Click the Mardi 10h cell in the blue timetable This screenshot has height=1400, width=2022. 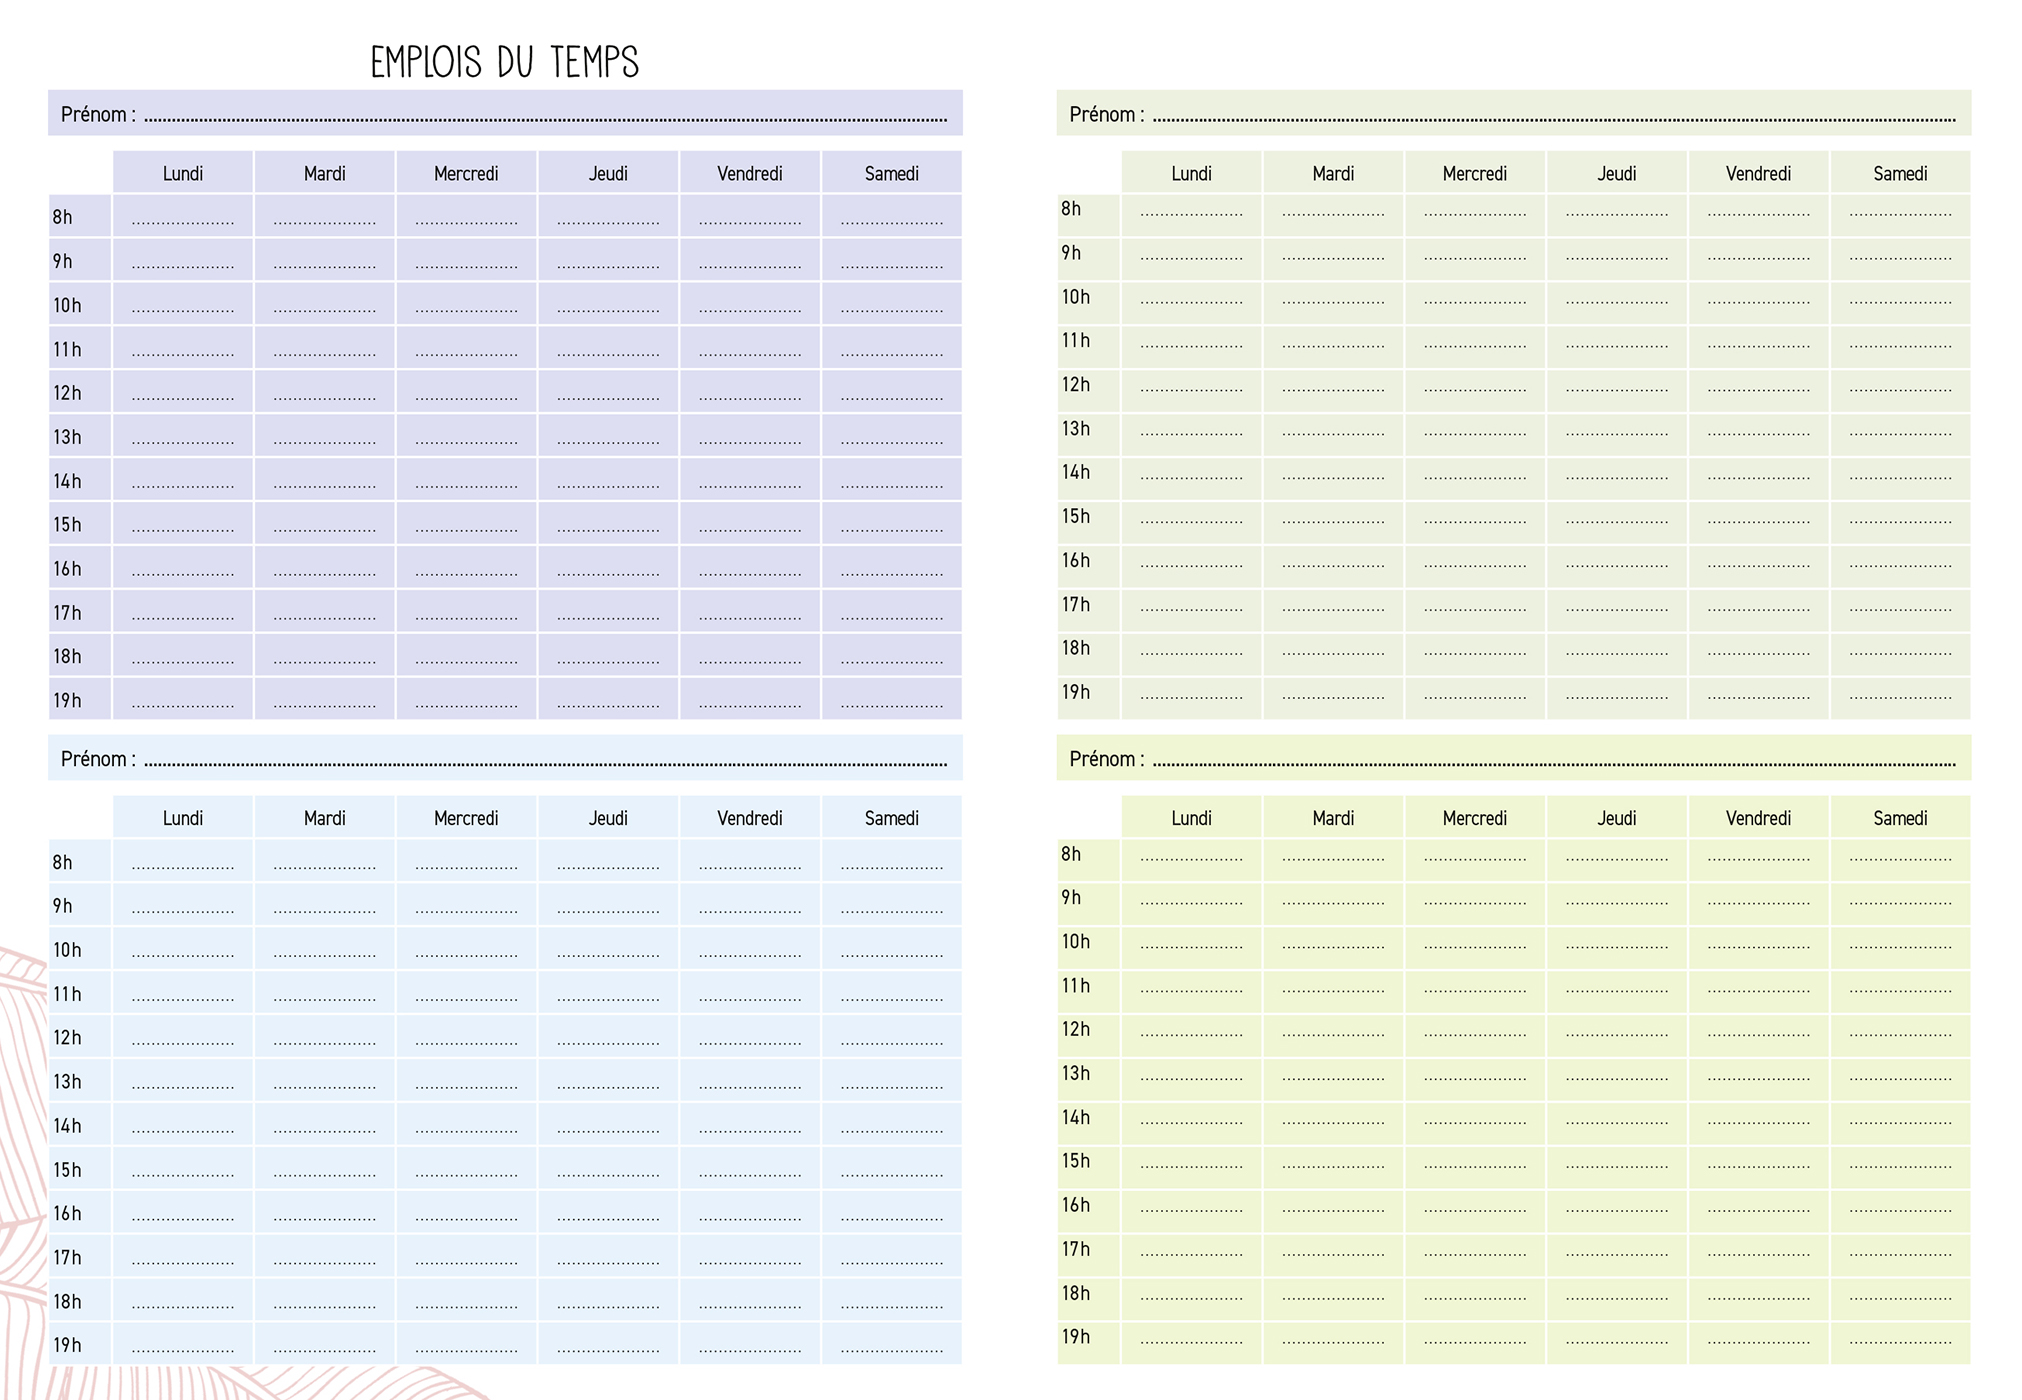325,950
